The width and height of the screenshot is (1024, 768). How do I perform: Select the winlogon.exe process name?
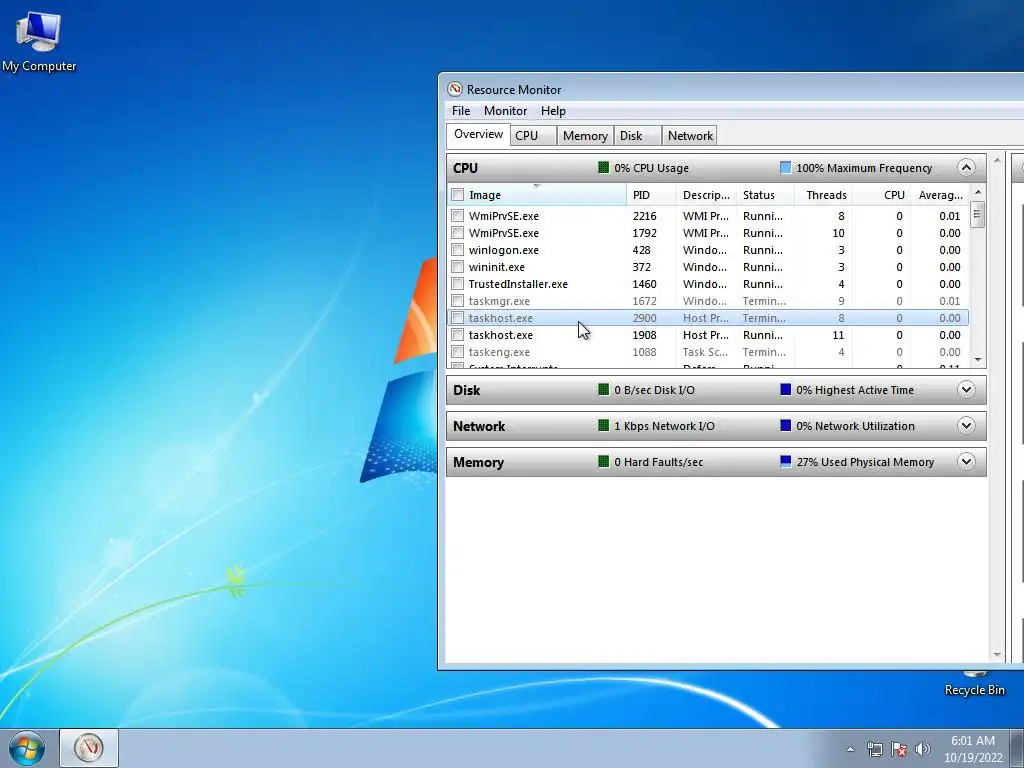pyautogui.click(x=504, y=250)
